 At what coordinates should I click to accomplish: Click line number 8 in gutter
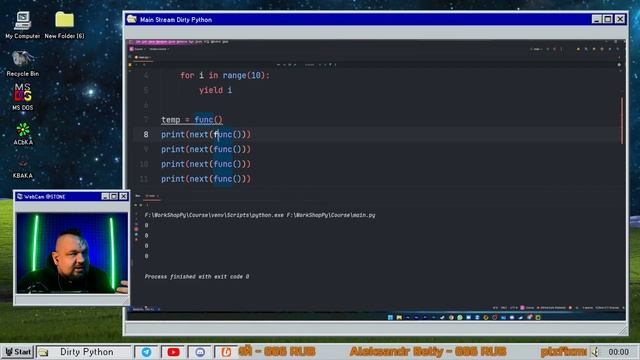tap(146, 134)
